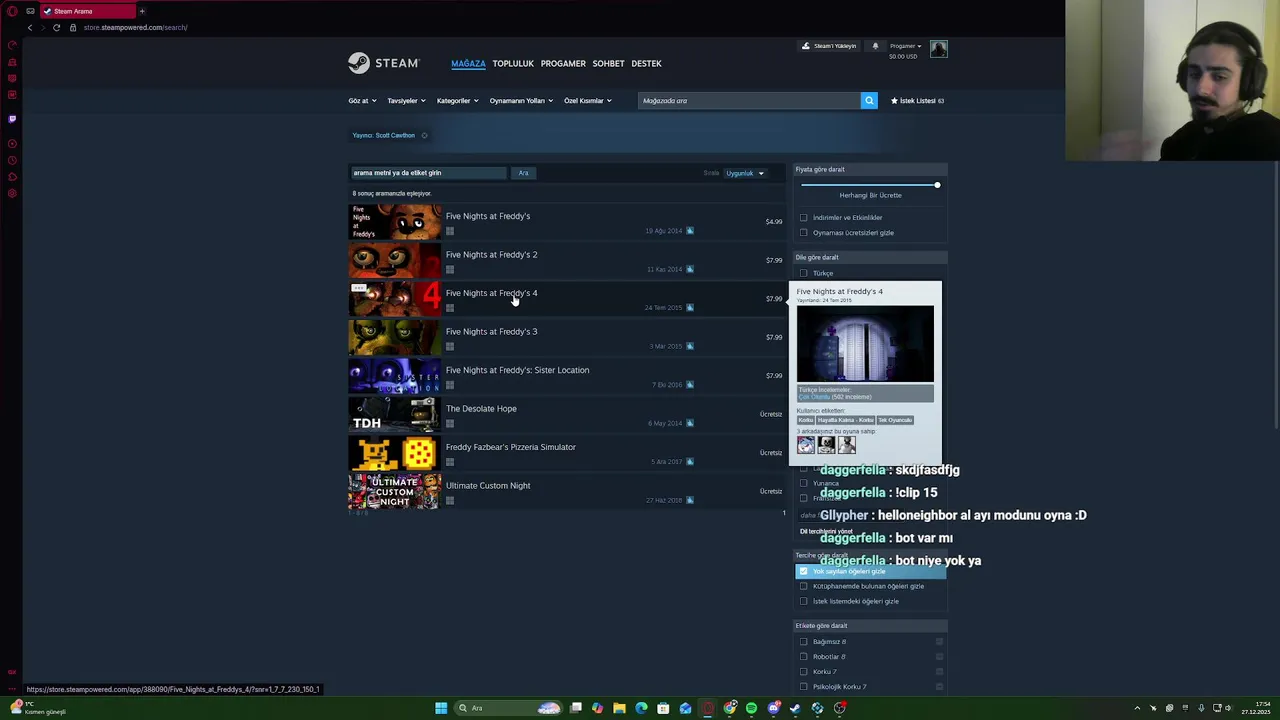Tick the Korku 7 tag checkbox
This screenshot has width=1280, height=720.
tap(803, 672)
